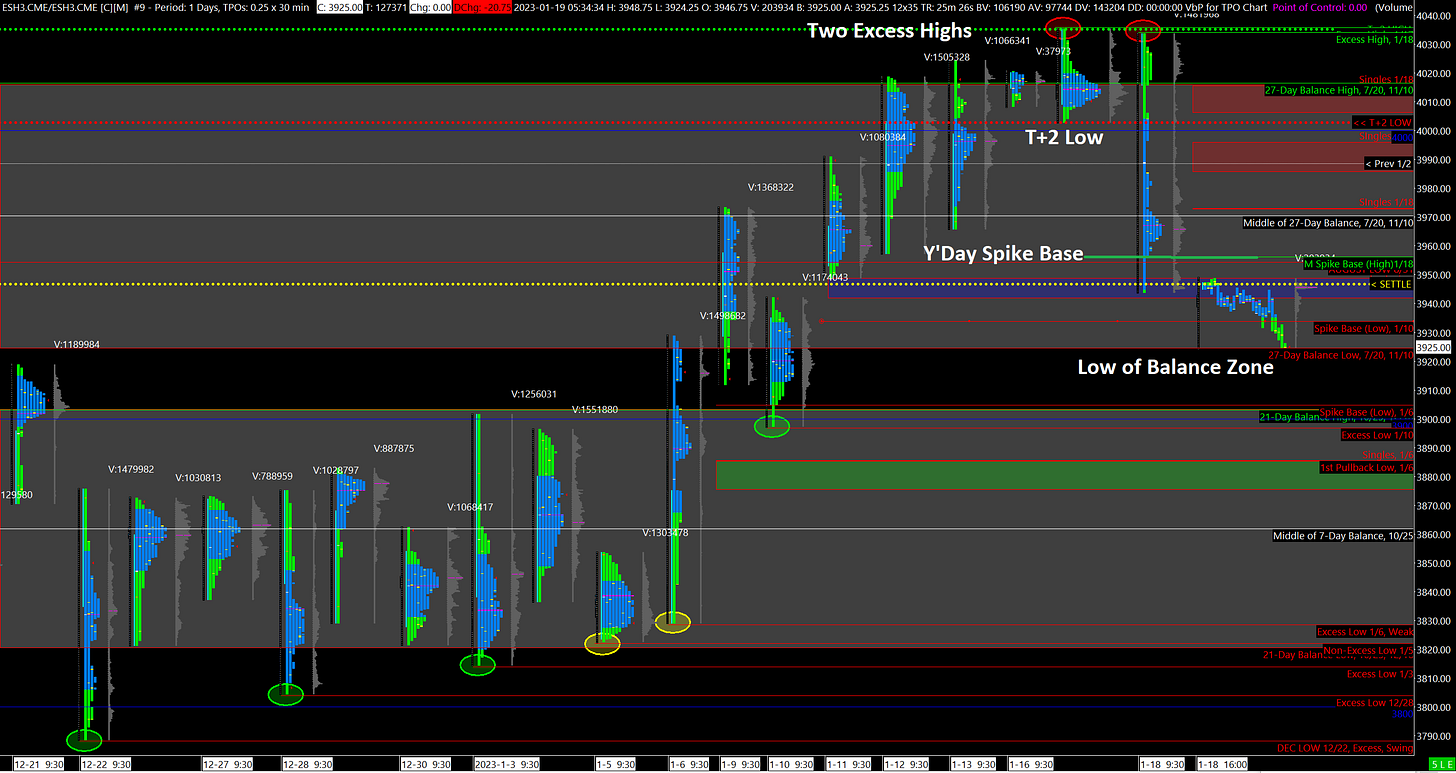Select the Point of Control: 0.00 text
Image resolution: width=1456 pixels, height=773 pixels.
[x=1319, y=7]
